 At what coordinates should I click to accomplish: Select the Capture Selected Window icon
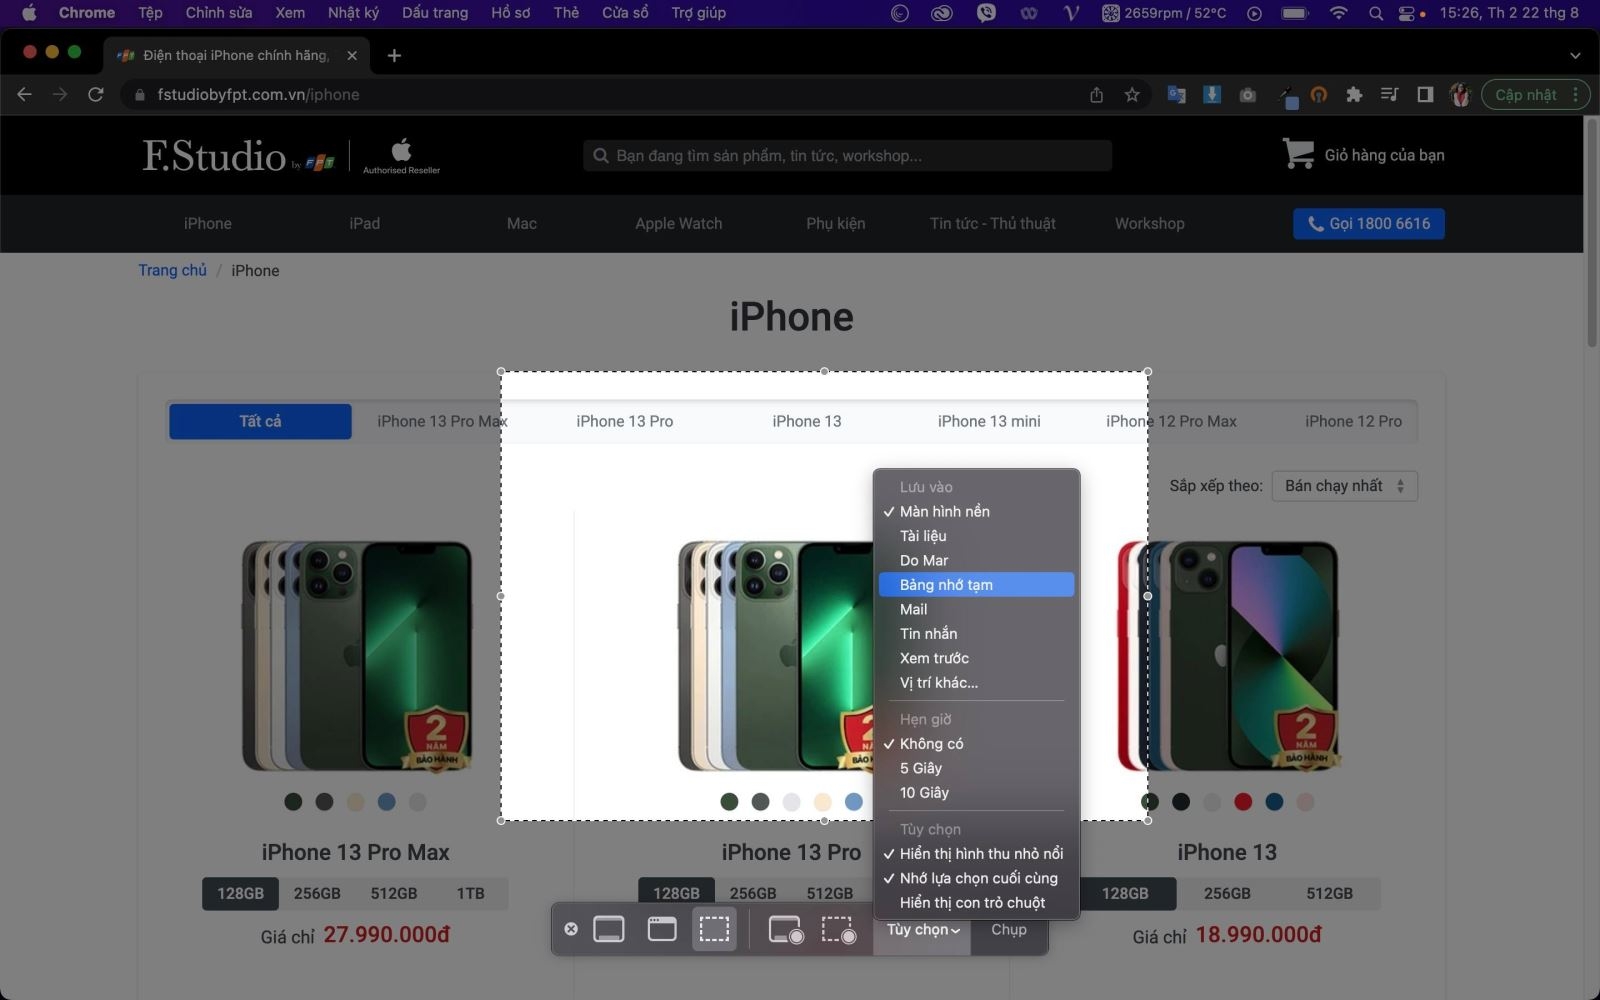click(x=660, y=928)
